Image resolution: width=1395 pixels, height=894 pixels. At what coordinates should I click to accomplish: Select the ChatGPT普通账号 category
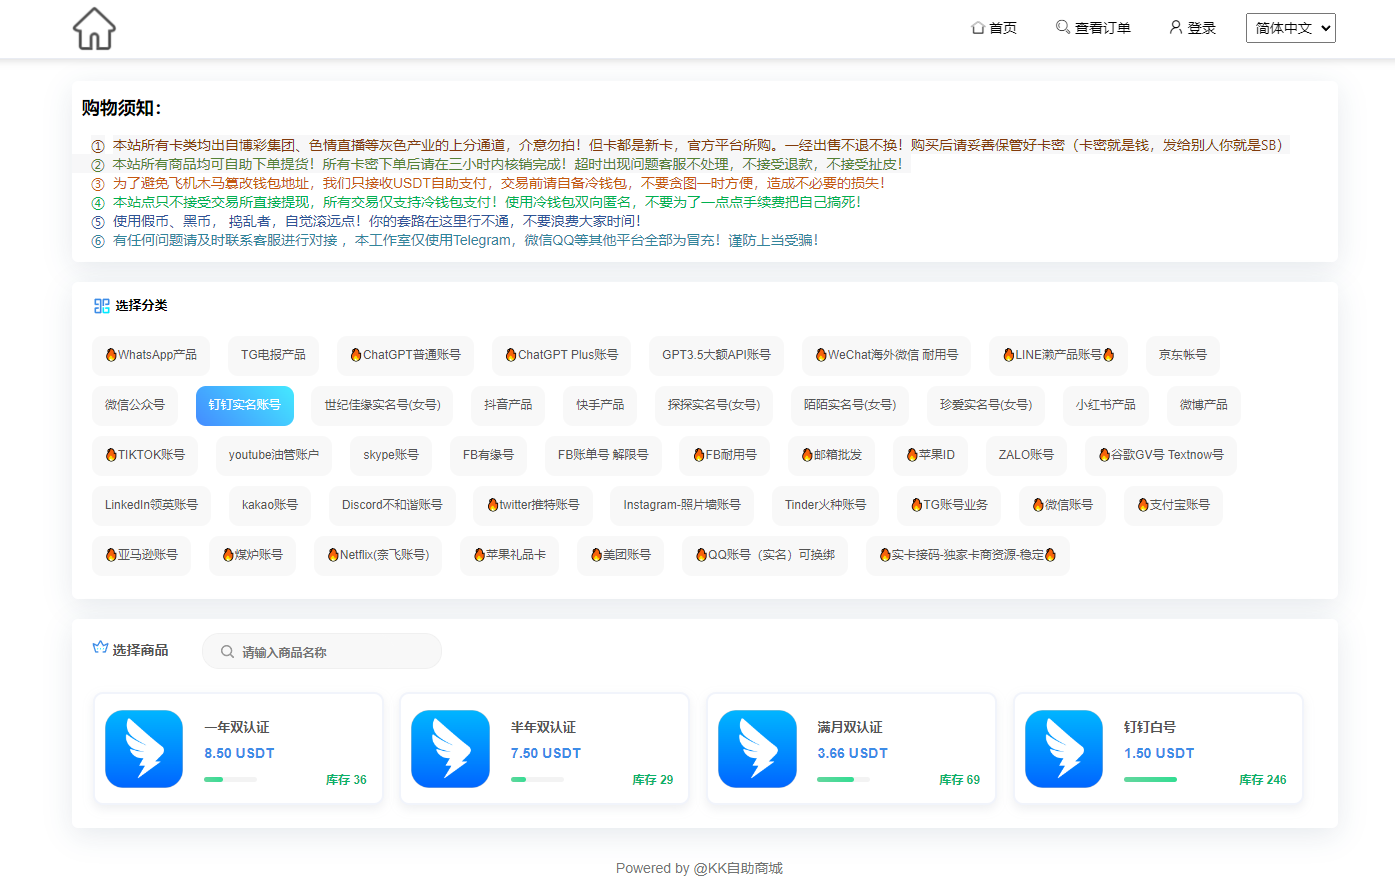click(x=405, y=355)
